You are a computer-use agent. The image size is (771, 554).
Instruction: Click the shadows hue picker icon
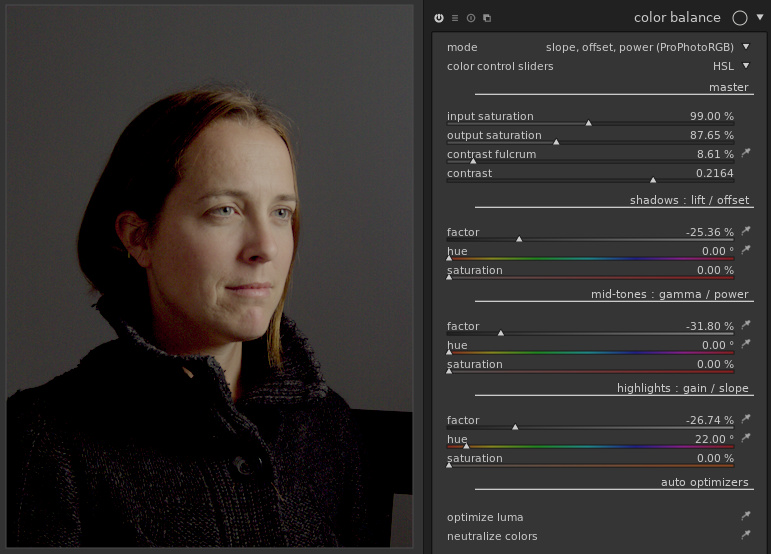click(746, 250)
